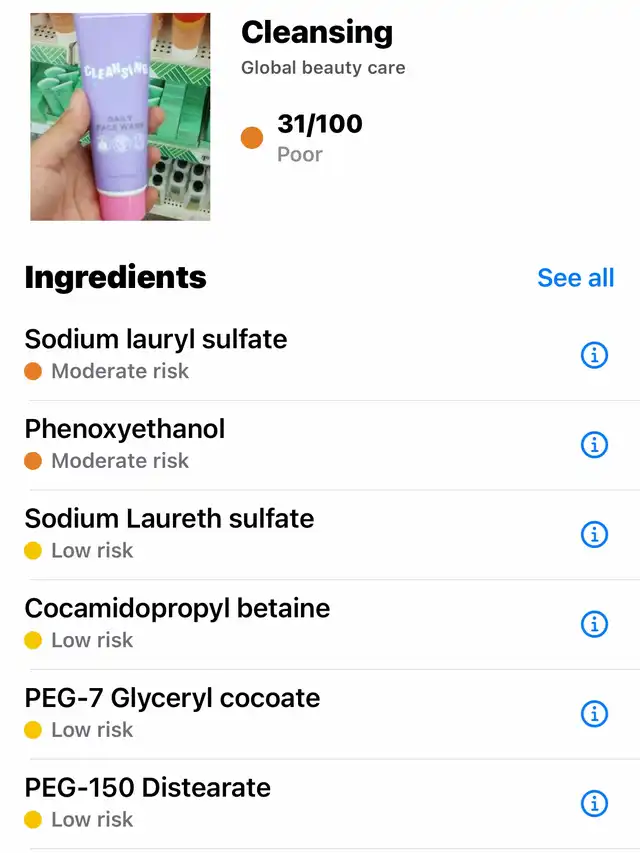Select the Sodium lauryl sulfate ingredient row

pos(320,355)
